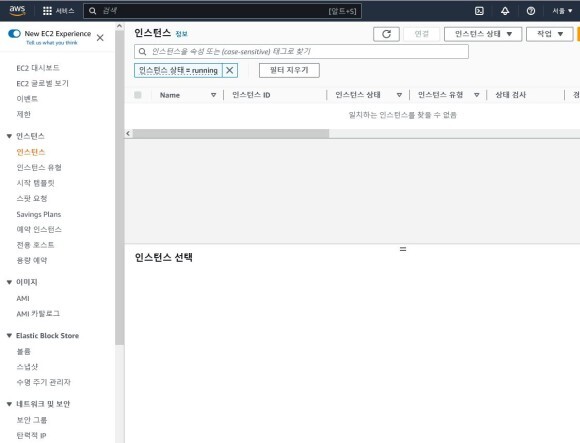Click the Status Check column header

pos(510,95)
